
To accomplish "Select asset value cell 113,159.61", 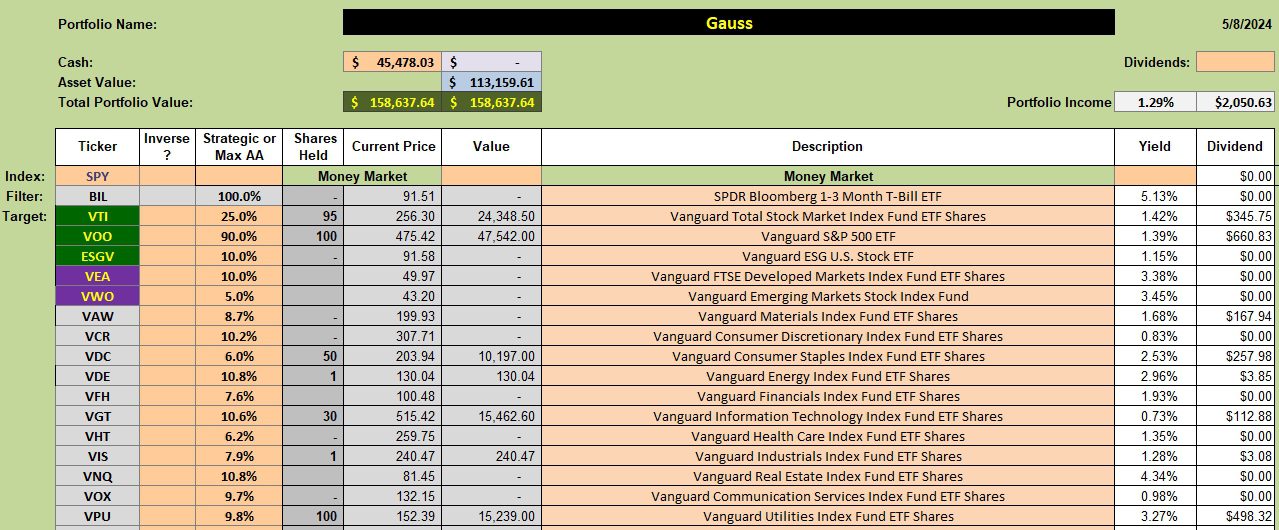I will point(491,82).
